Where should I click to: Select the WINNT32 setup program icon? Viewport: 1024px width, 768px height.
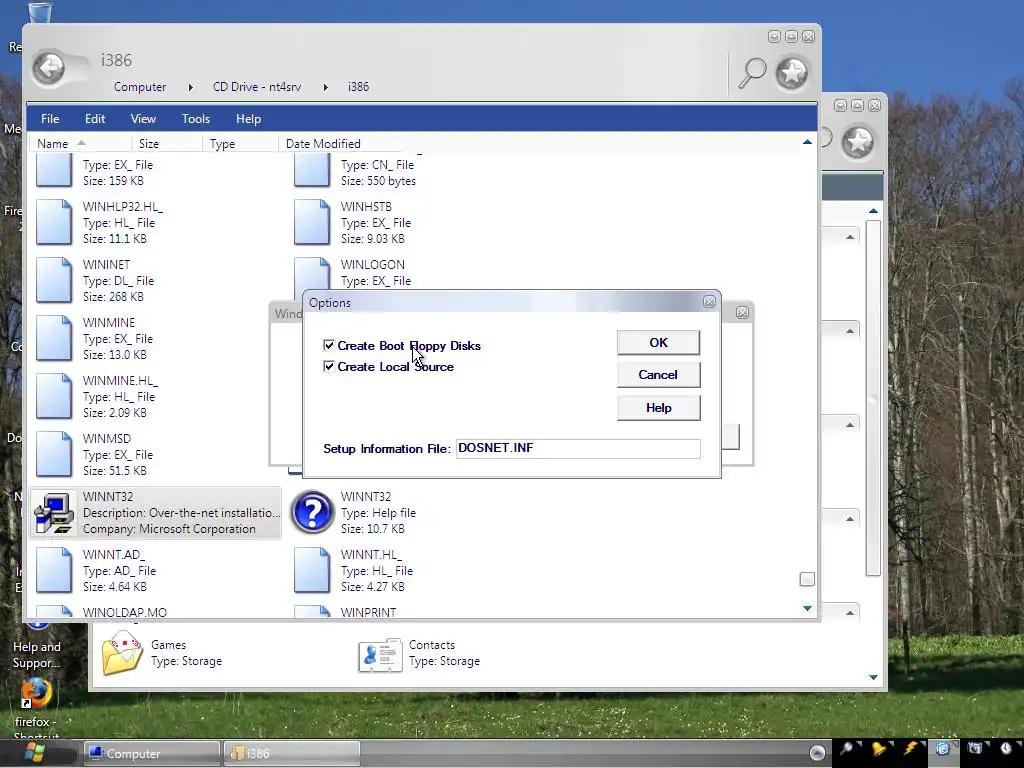tap(54, 513)
